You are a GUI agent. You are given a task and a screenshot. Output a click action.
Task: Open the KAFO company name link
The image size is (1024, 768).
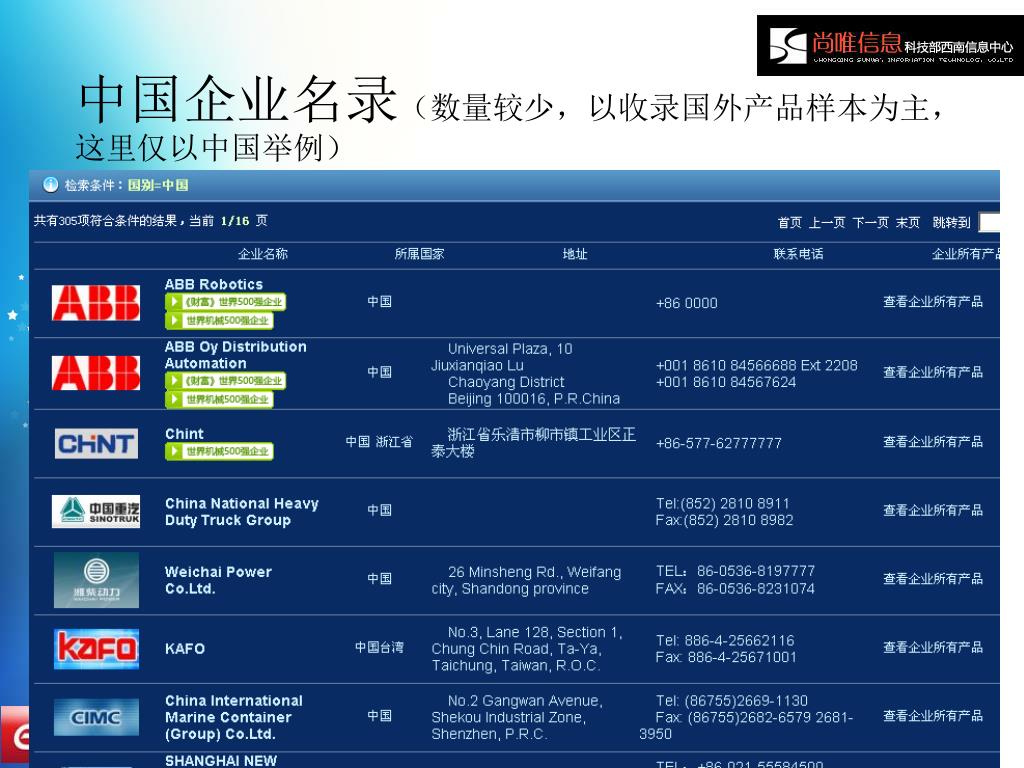click(x=185, y=648)
